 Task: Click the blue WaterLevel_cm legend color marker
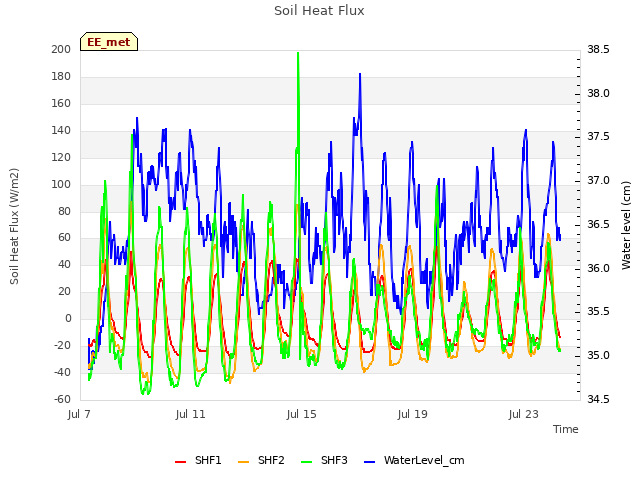369,462
